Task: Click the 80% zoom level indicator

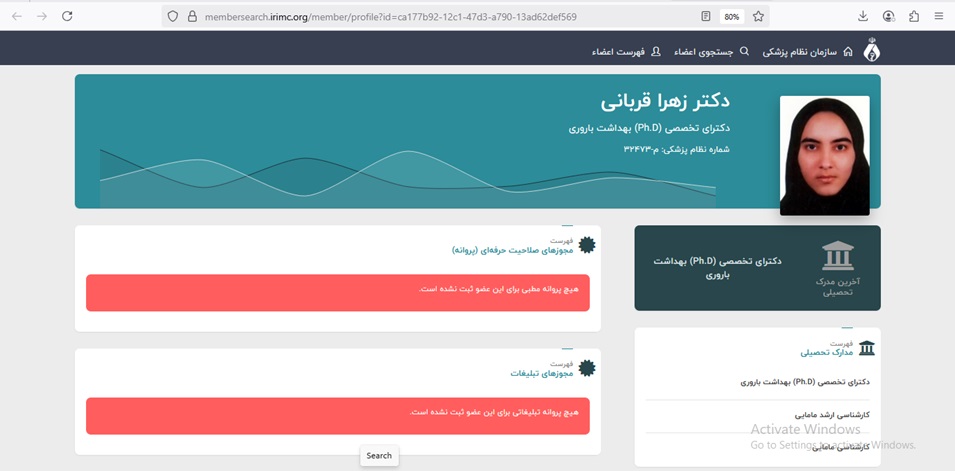Action: click(731, 17)
